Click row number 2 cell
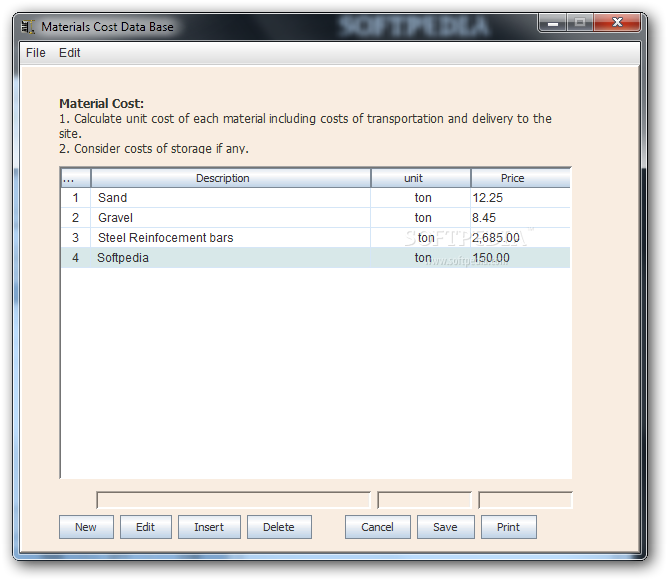Viewport: 668px width, 581px height. [76, 218]
